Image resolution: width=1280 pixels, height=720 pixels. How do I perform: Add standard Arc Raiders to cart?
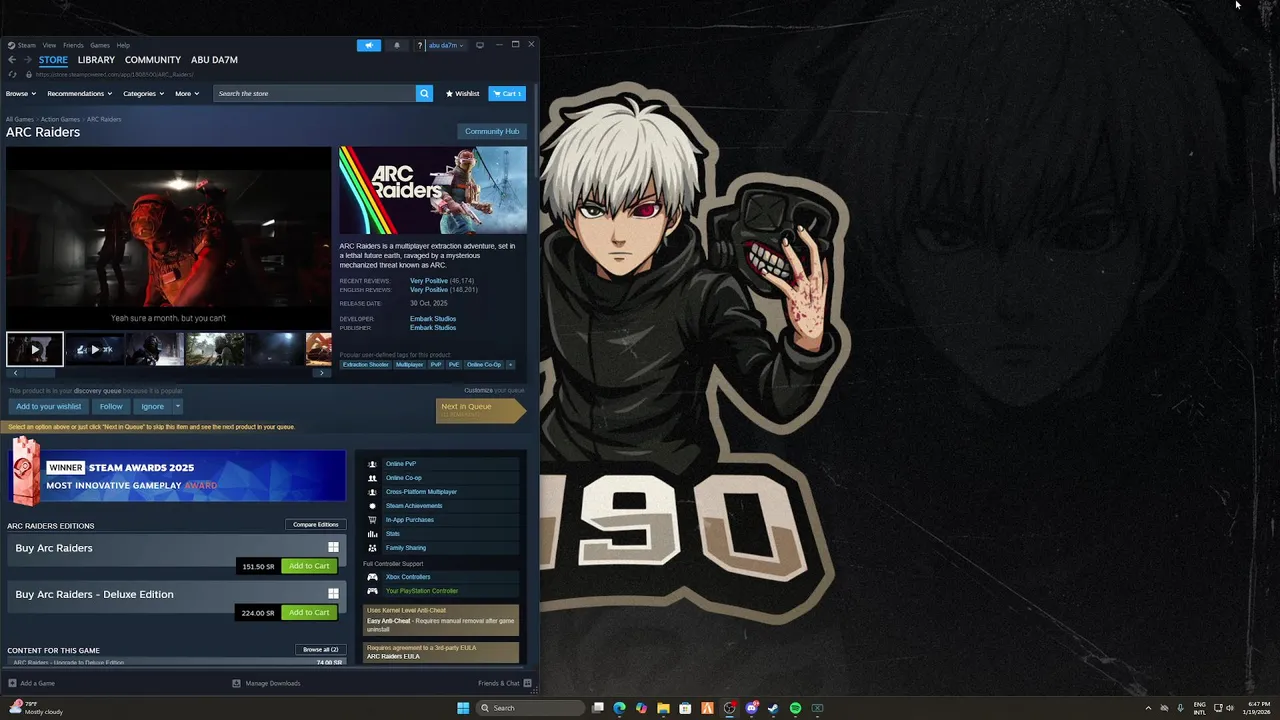309,566
